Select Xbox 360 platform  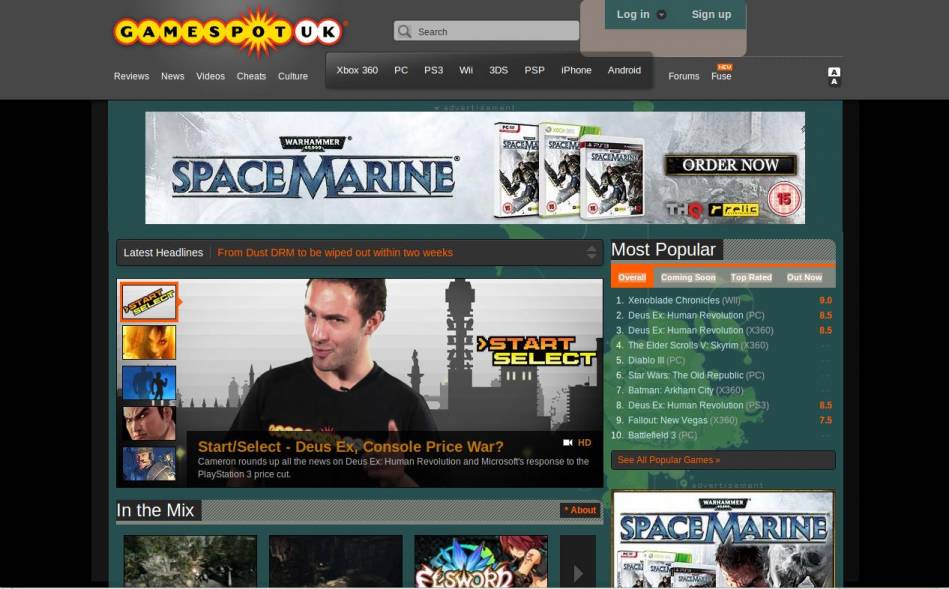(357, 70)
